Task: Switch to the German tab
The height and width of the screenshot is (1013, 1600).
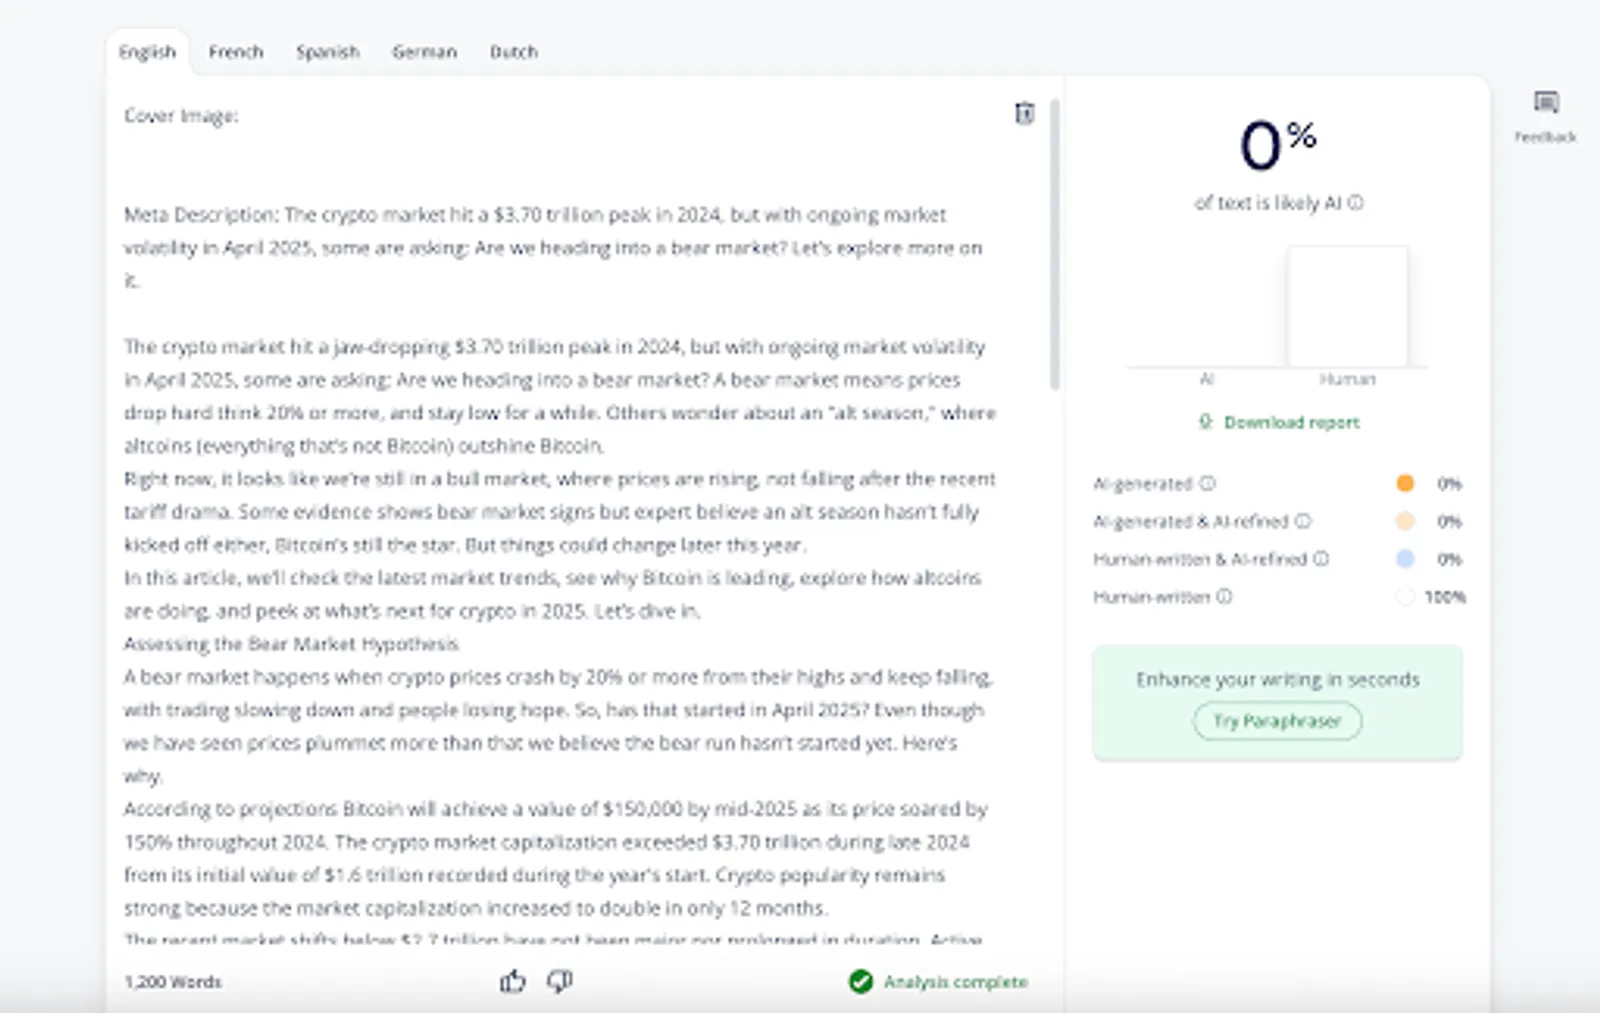Action: (x=424, y=52)
